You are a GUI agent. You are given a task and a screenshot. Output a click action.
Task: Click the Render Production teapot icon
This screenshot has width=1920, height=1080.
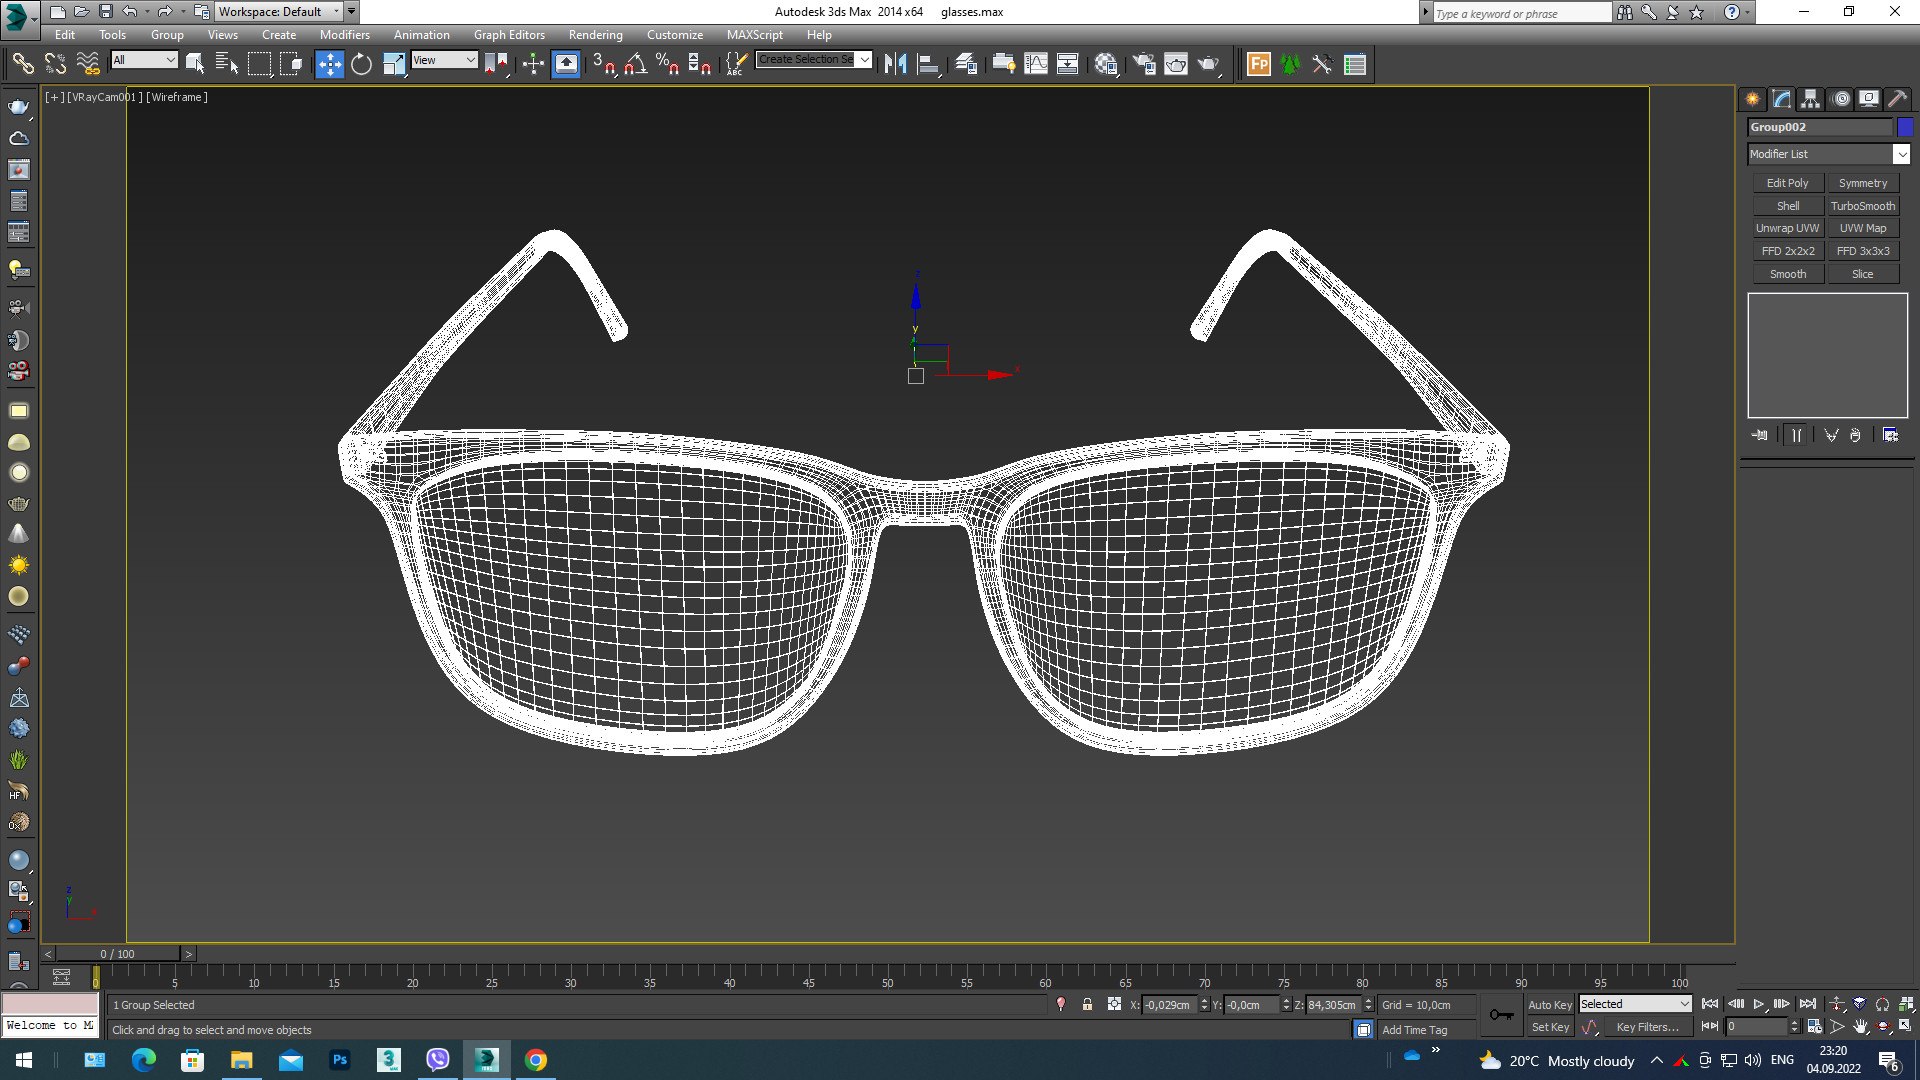coord(1209,65)
